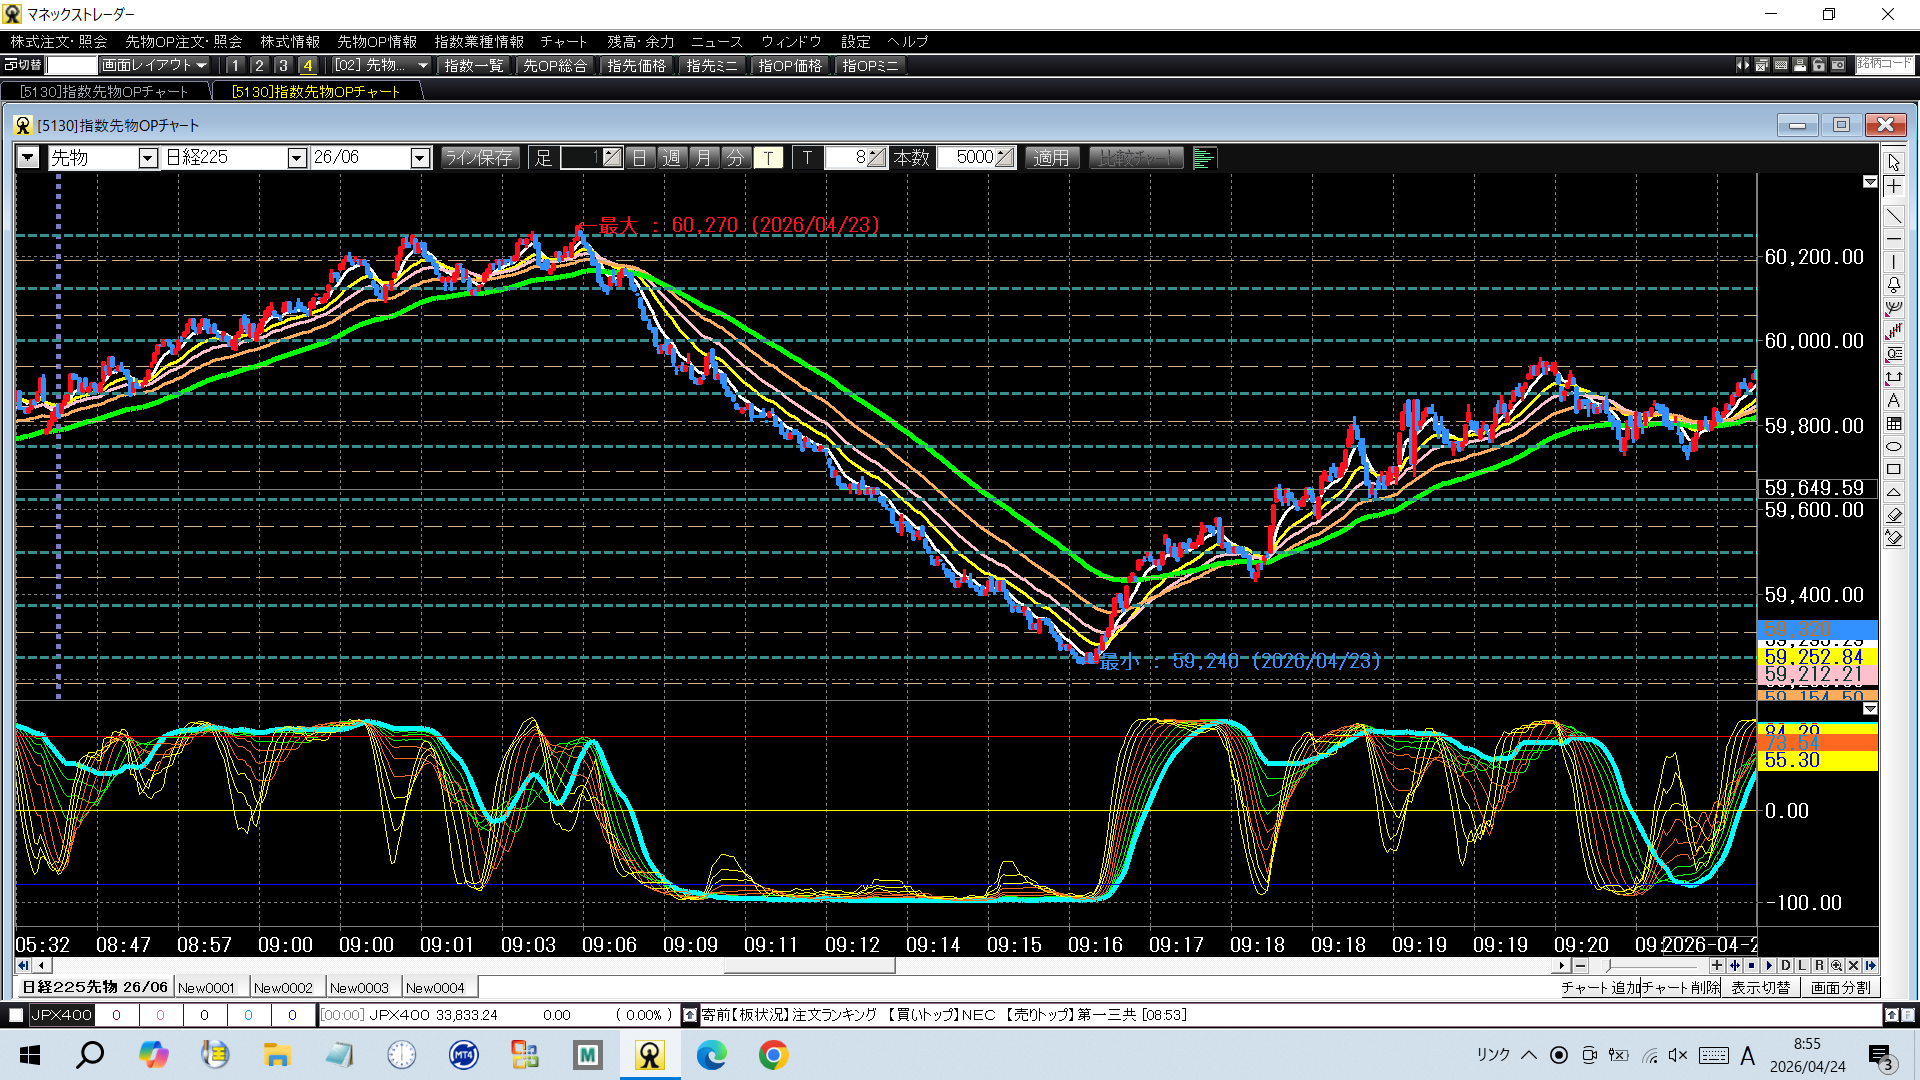The width and height of the screenshot is (1920, 1080).
Task: Select the alert bell tool
Action: 1893,285
